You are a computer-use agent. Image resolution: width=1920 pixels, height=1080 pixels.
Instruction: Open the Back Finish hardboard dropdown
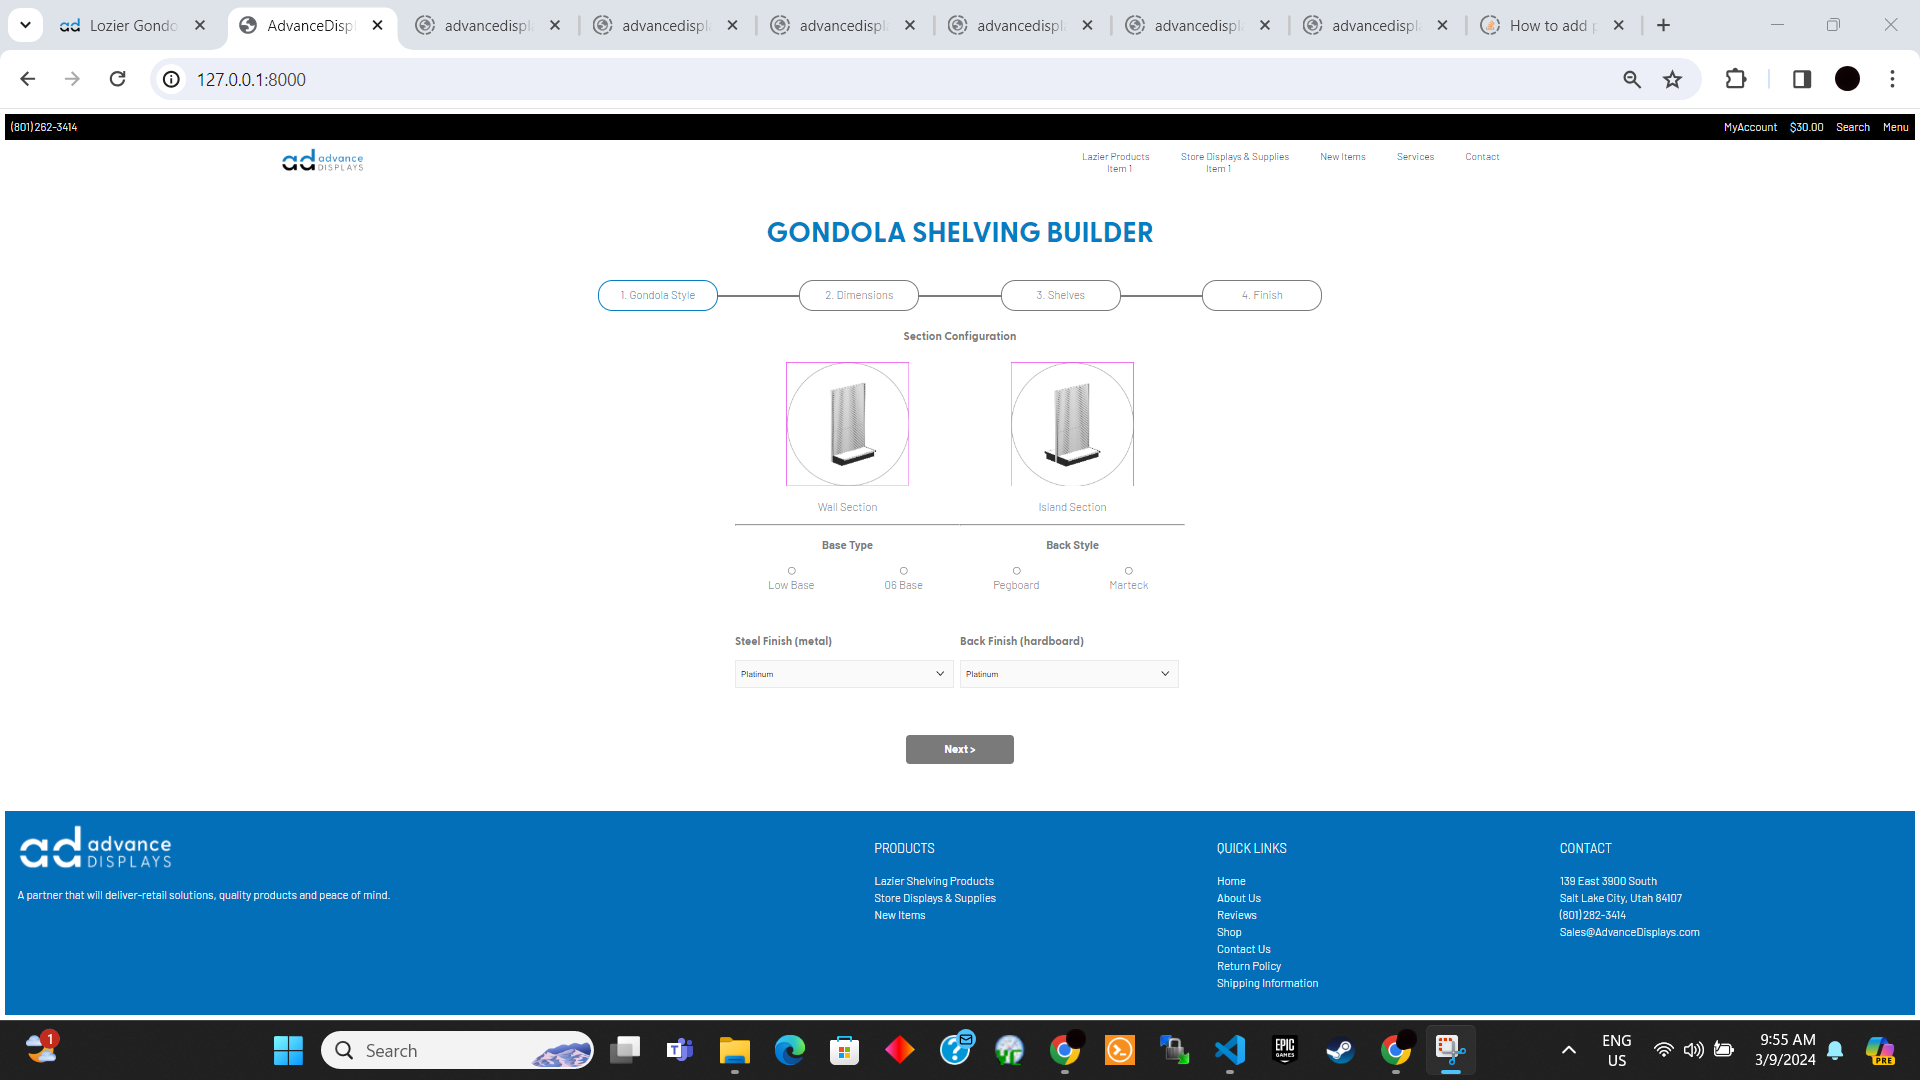pyautogui.click(x=1068, y=673)
